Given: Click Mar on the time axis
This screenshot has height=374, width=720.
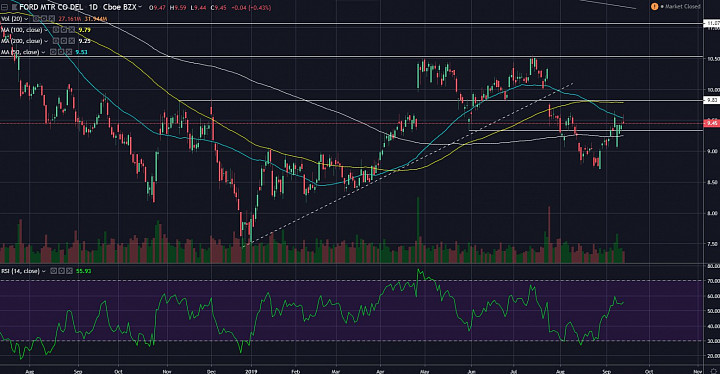Looking at the screenshot, I should pyautogui.click(x=336, y=371).
